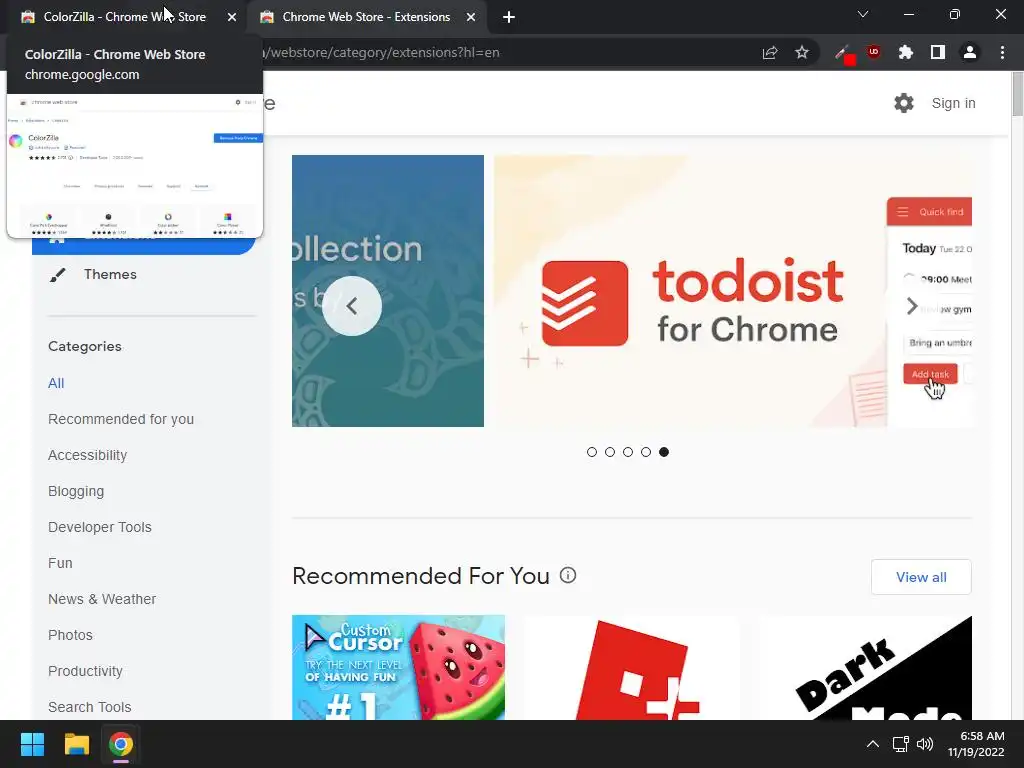Image resolution: width=1024 pixels, height=768 pixels.
Task: Open the volume tray icon
Action: (925, 744)
